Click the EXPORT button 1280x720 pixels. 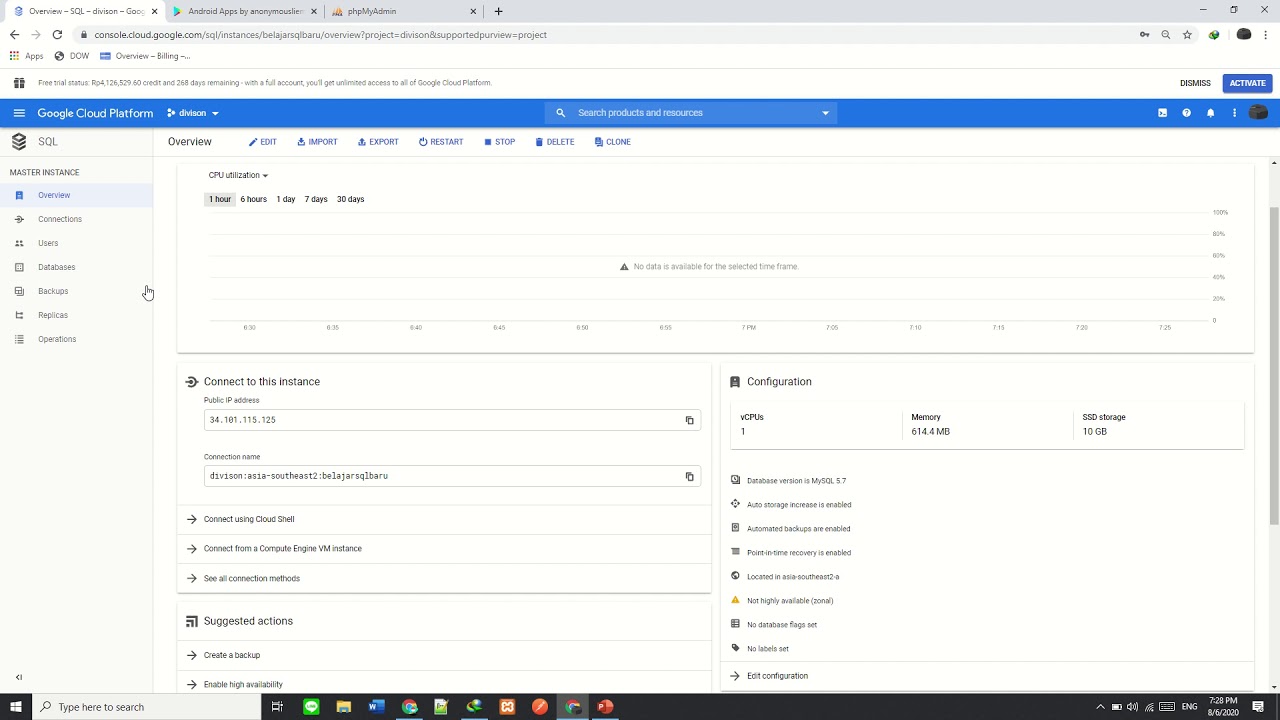(x=378, y=142)
